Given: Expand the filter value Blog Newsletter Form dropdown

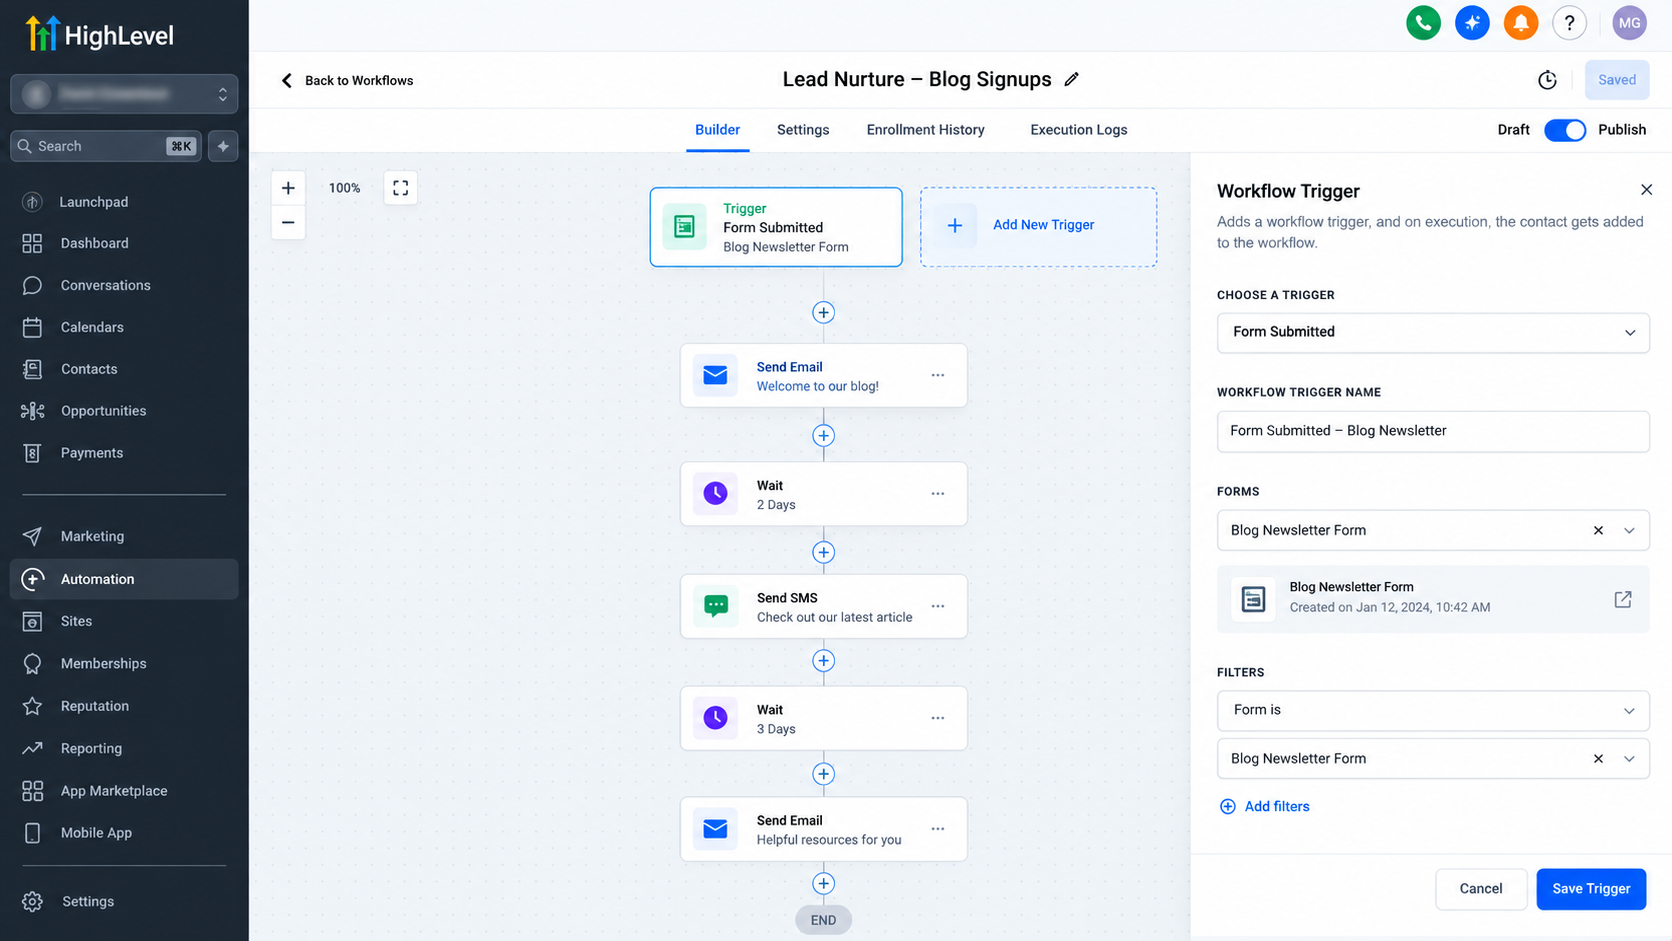Looking at the screenshot, I should [1629, 759].
